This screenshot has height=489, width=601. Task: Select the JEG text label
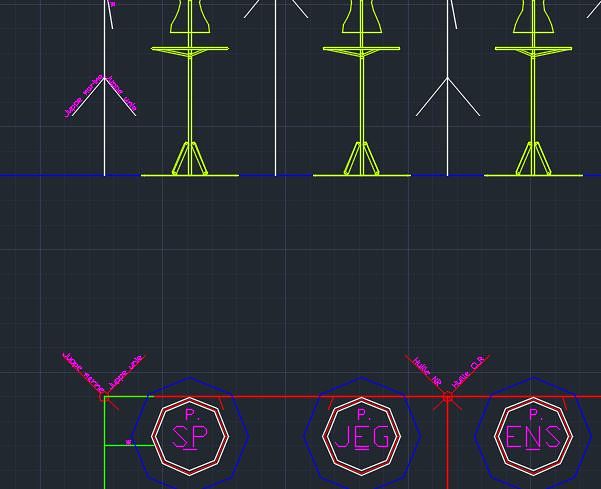[361, 438]
